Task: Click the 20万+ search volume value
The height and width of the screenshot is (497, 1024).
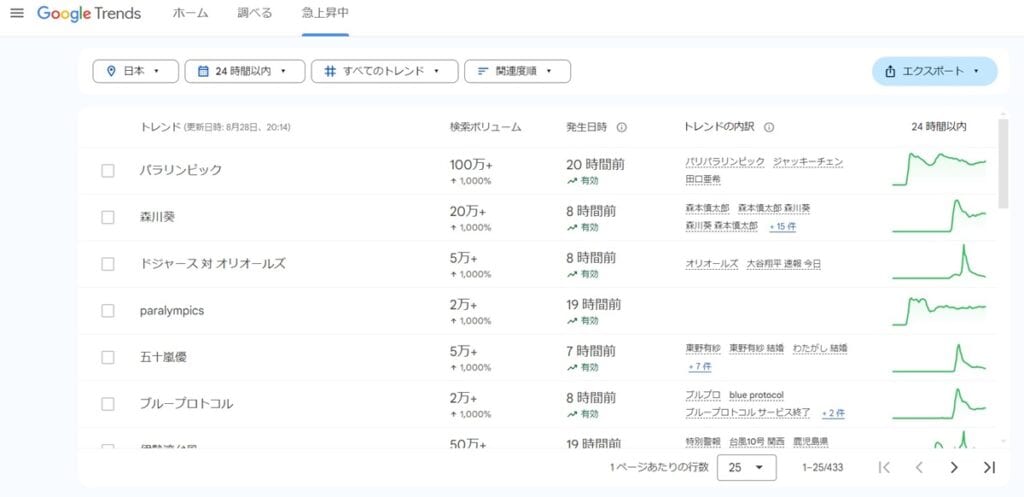Action: pos(468,212)
